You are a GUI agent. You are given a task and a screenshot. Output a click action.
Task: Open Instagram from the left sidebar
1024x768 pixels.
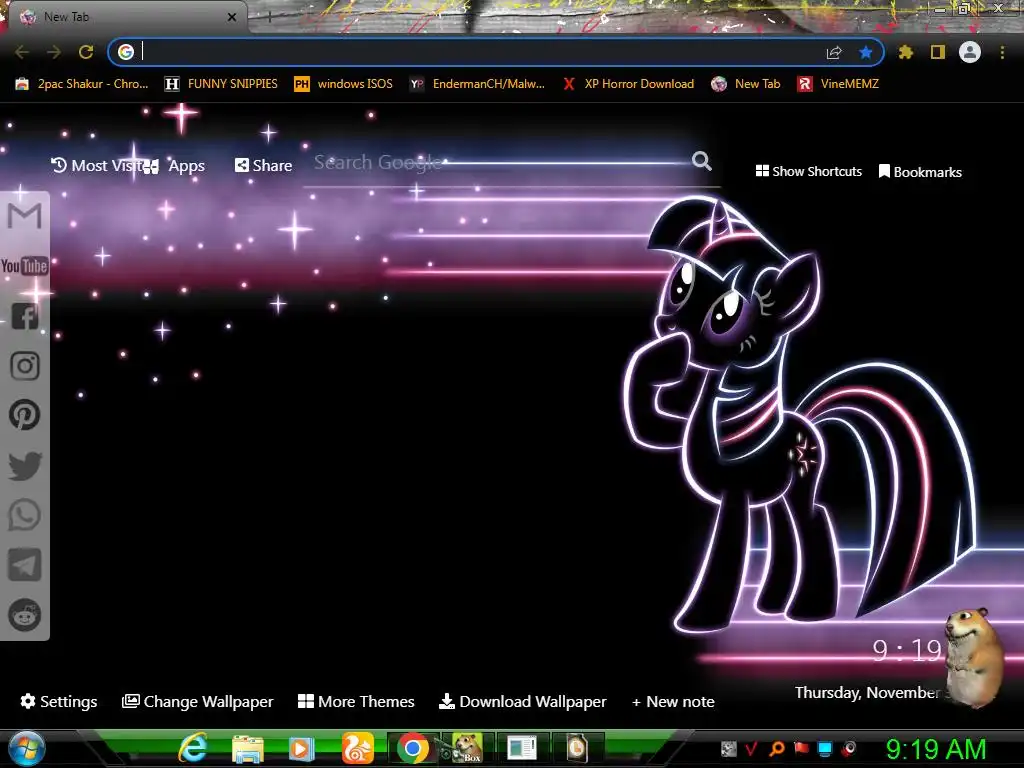click(x=25, y=366)
